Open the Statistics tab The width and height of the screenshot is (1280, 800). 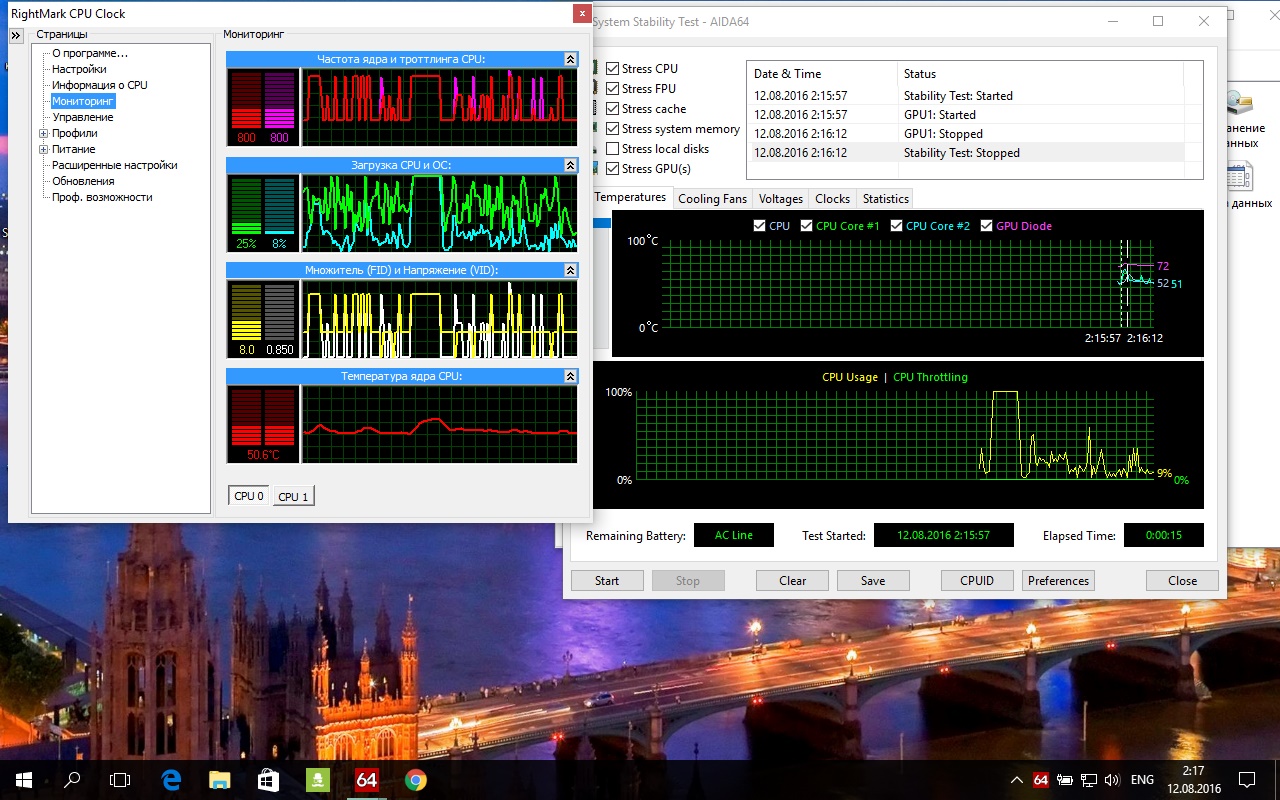point(885,198)
